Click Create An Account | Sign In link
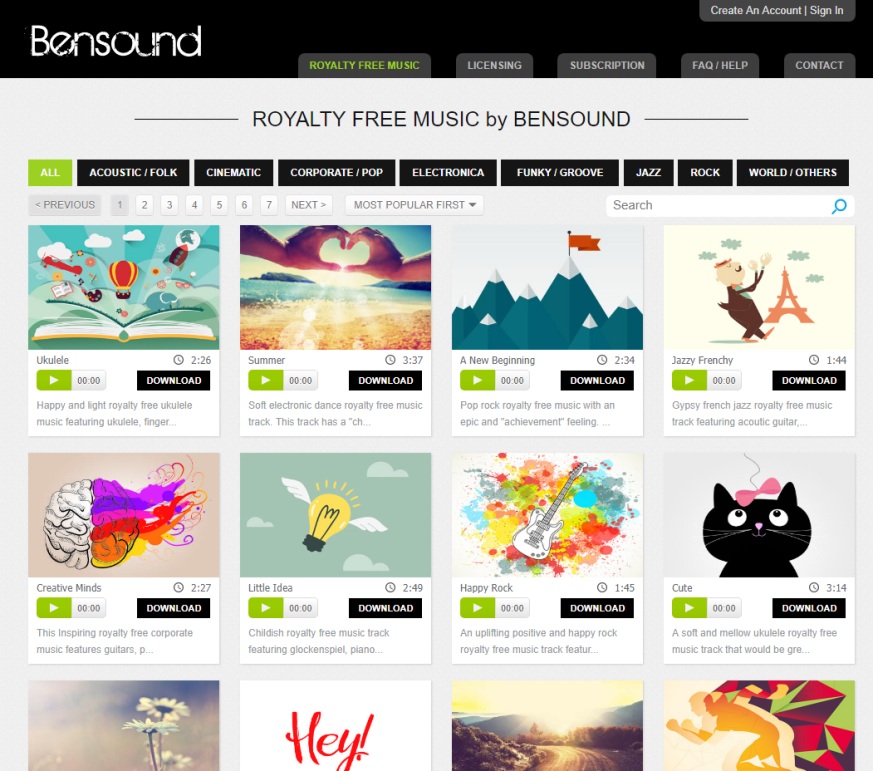Image resolution: width=873 pixels, height=771 pixels. 777,11
